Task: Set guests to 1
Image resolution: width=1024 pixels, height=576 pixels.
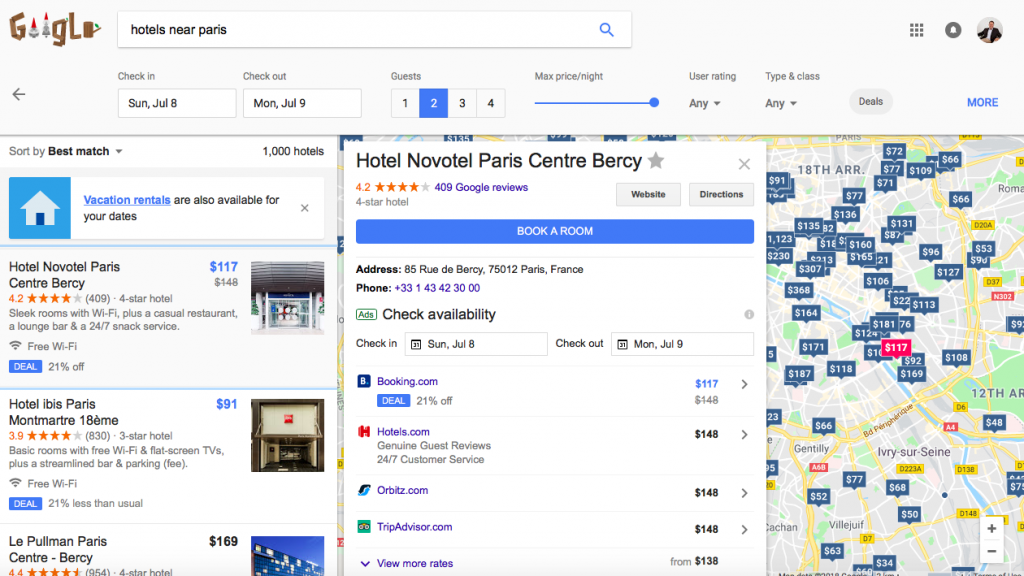Action: (405, 103)
